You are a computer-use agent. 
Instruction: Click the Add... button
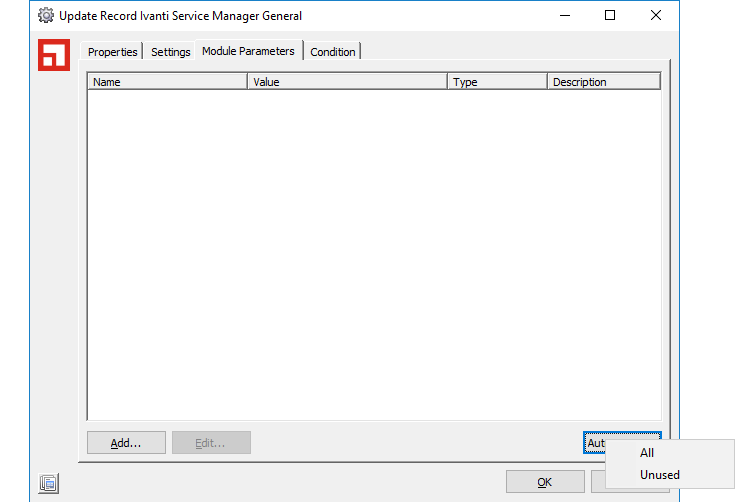[126, 443]
